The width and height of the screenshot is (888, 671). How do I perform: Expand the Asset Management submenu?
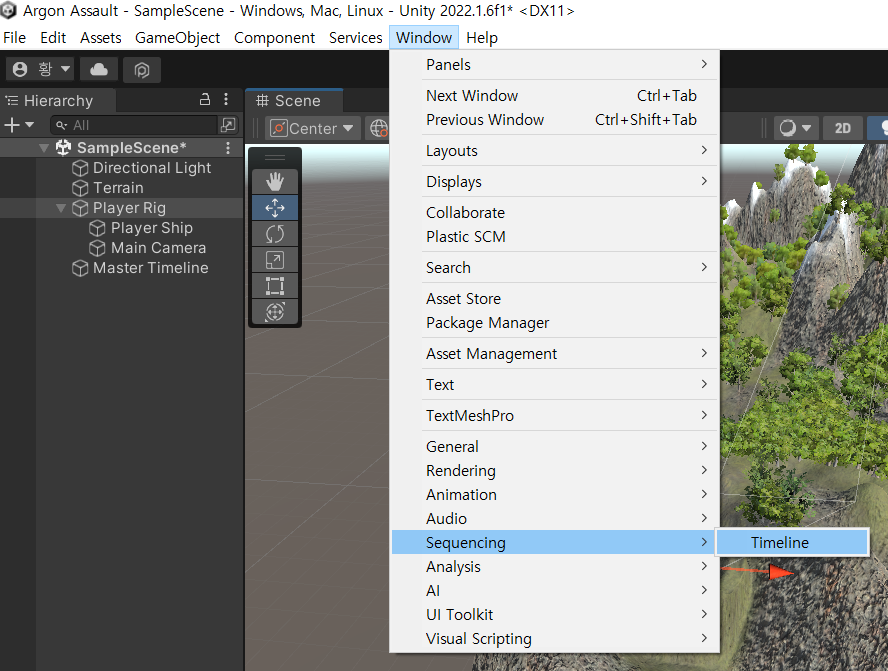(x=554, y=354)
